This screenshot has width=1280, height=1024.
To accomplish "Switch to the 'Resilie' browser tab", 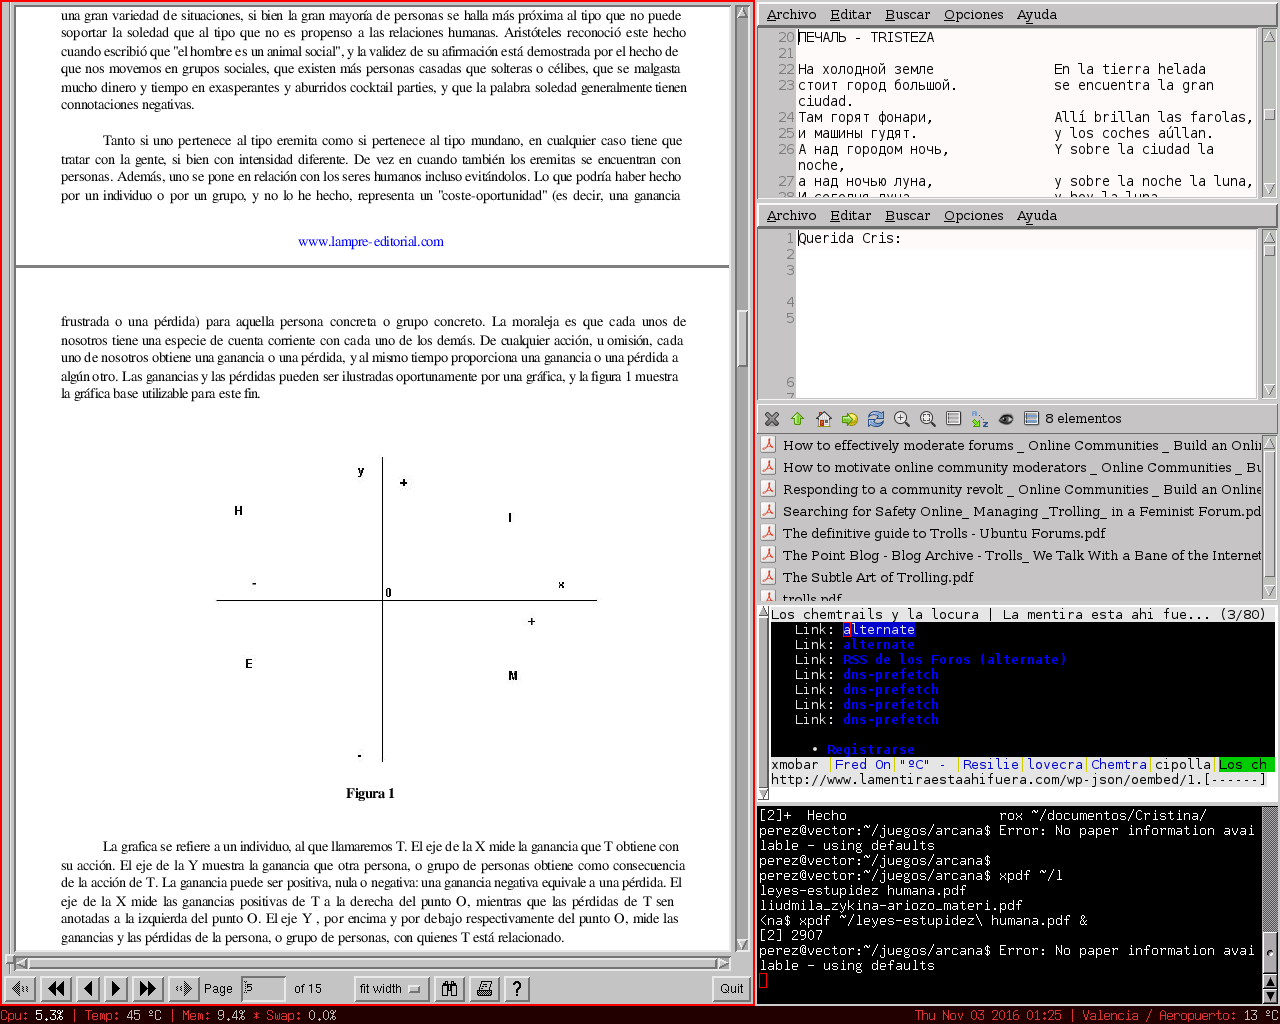I will point(991,765).
